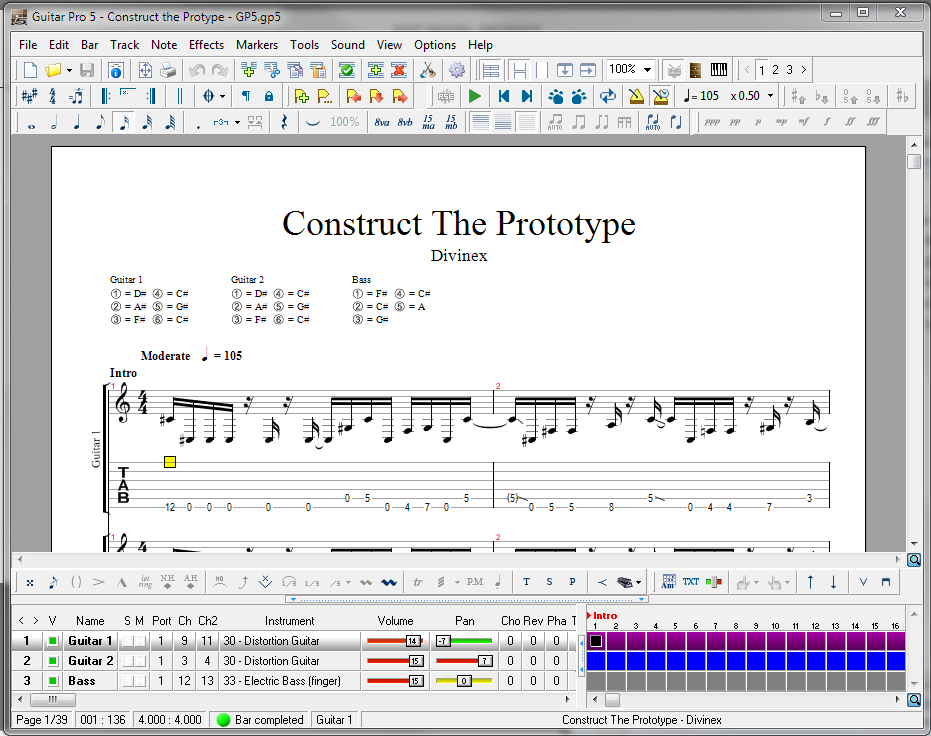Apply the fortissimo (ff) dynamic

(850, 123)
